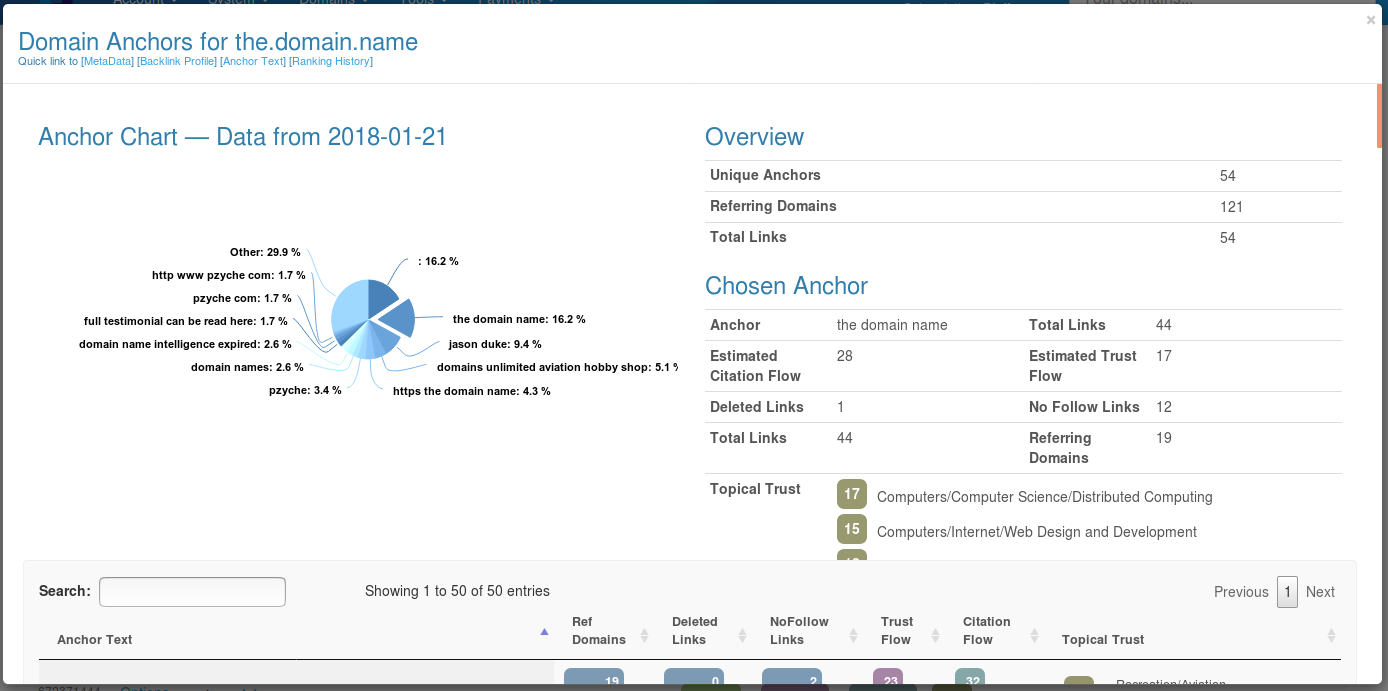Viewport: 1388px width, 691px height.
Task: Click 'domain names: 2.6 %' chart label
Action: [247, 367]
